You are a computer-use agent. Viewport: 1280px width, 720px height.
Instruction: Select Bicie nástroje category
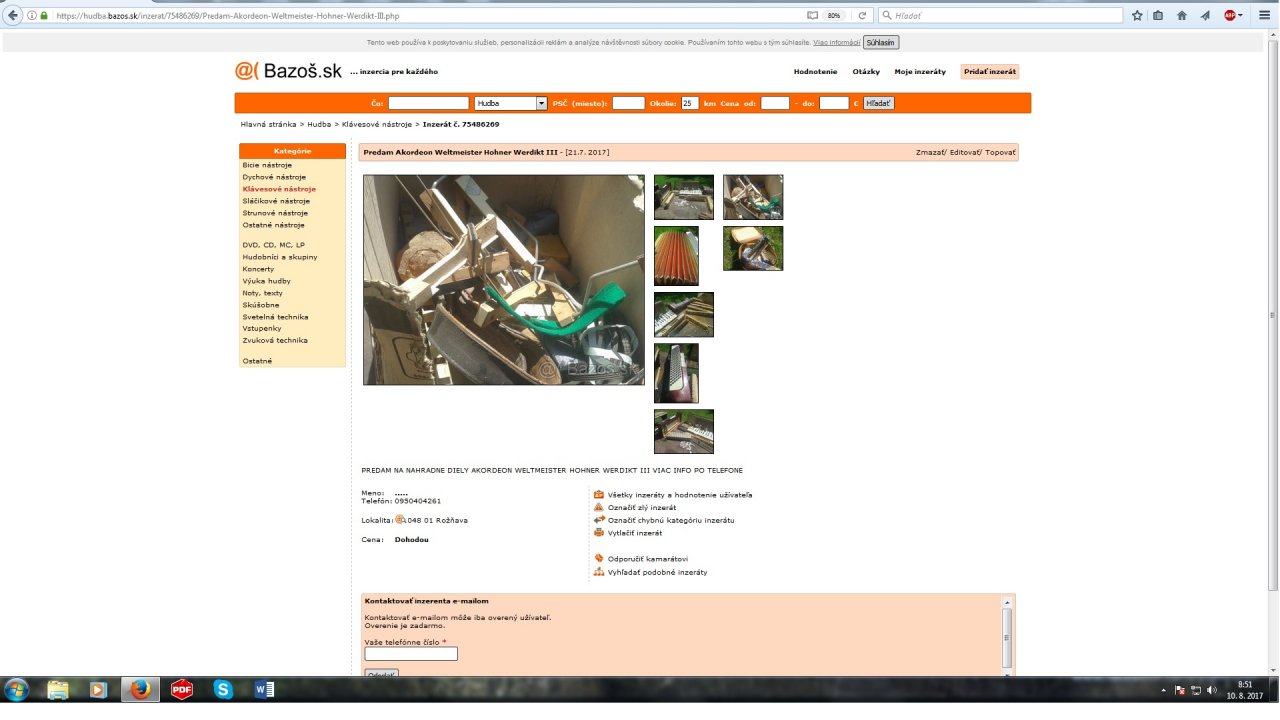coord(267,165)
